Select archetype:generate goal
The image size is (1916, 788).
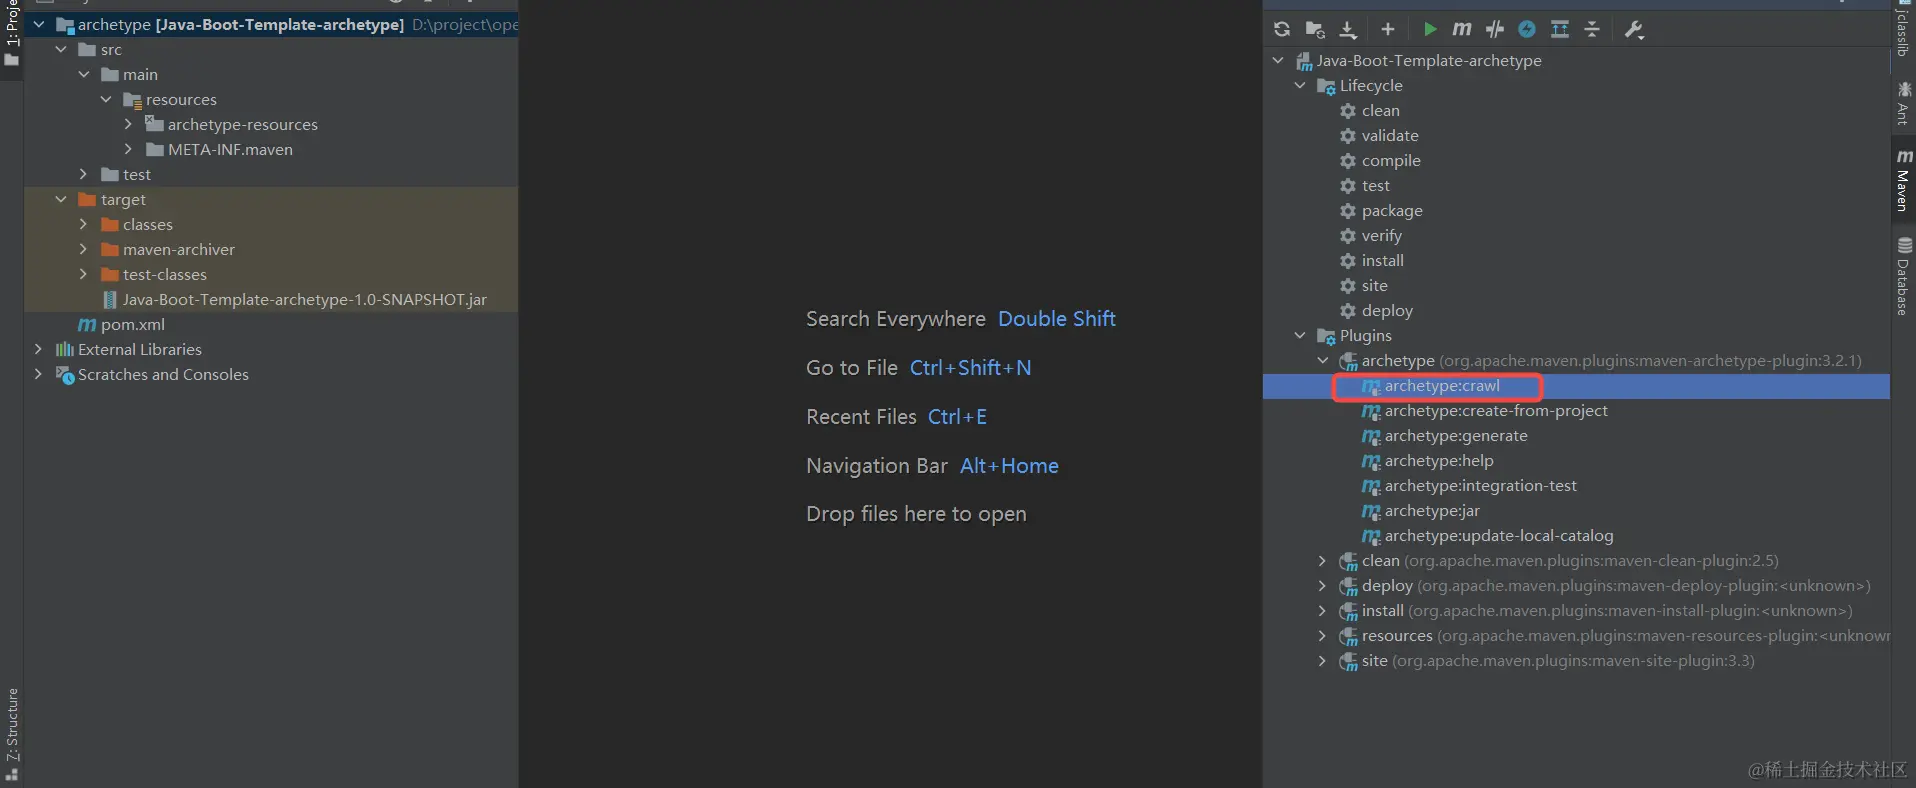[x=1456, y=436]
